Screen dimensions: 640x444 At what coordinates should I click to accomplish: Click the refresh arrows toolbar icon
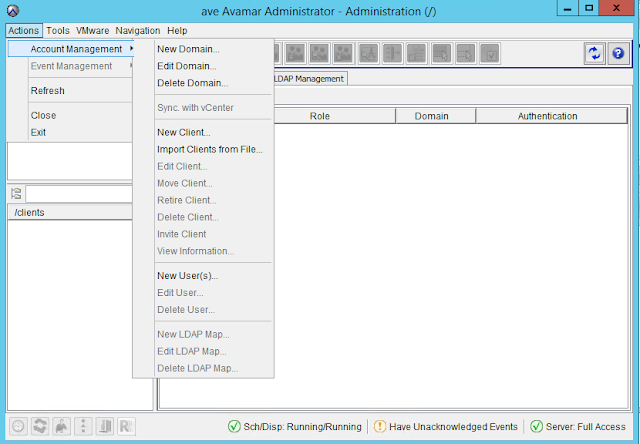coord(594,53)
